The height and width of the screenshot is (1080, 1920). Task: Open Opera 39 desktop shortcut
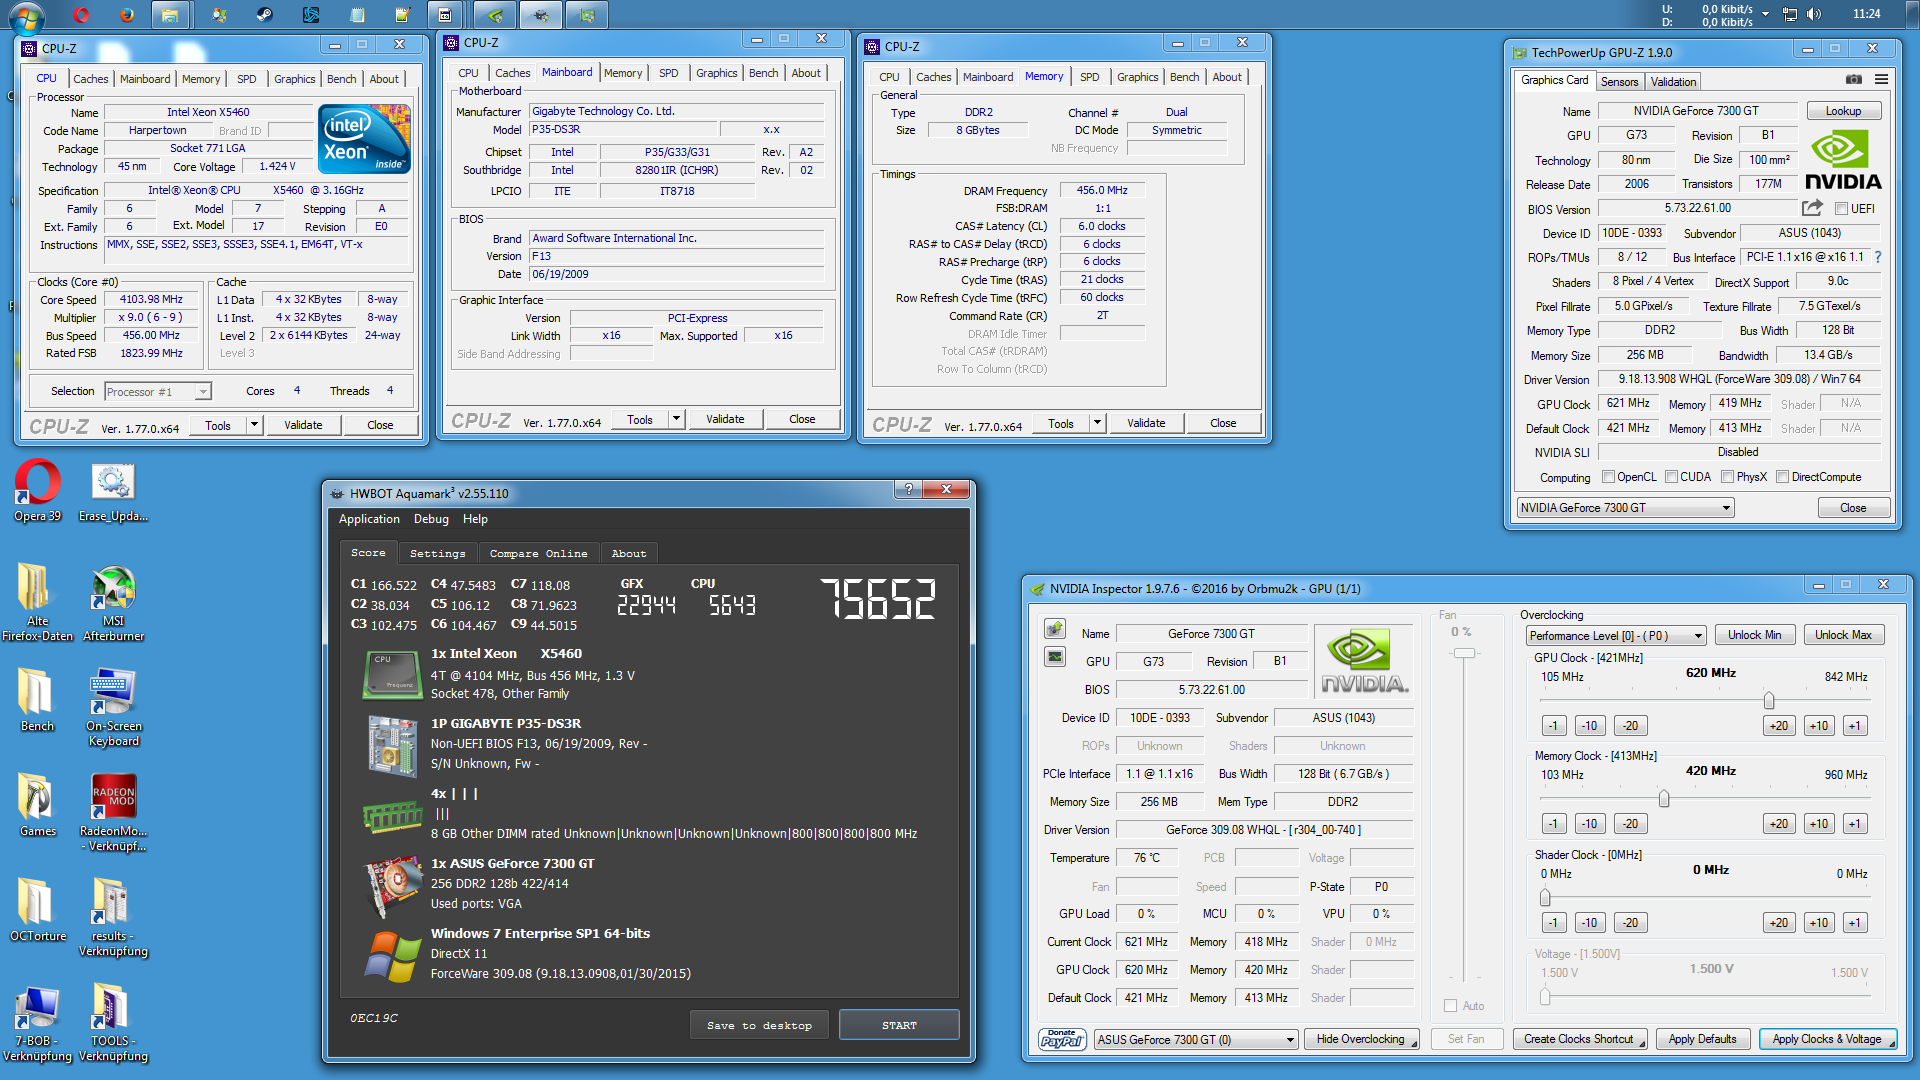(37, 491)
